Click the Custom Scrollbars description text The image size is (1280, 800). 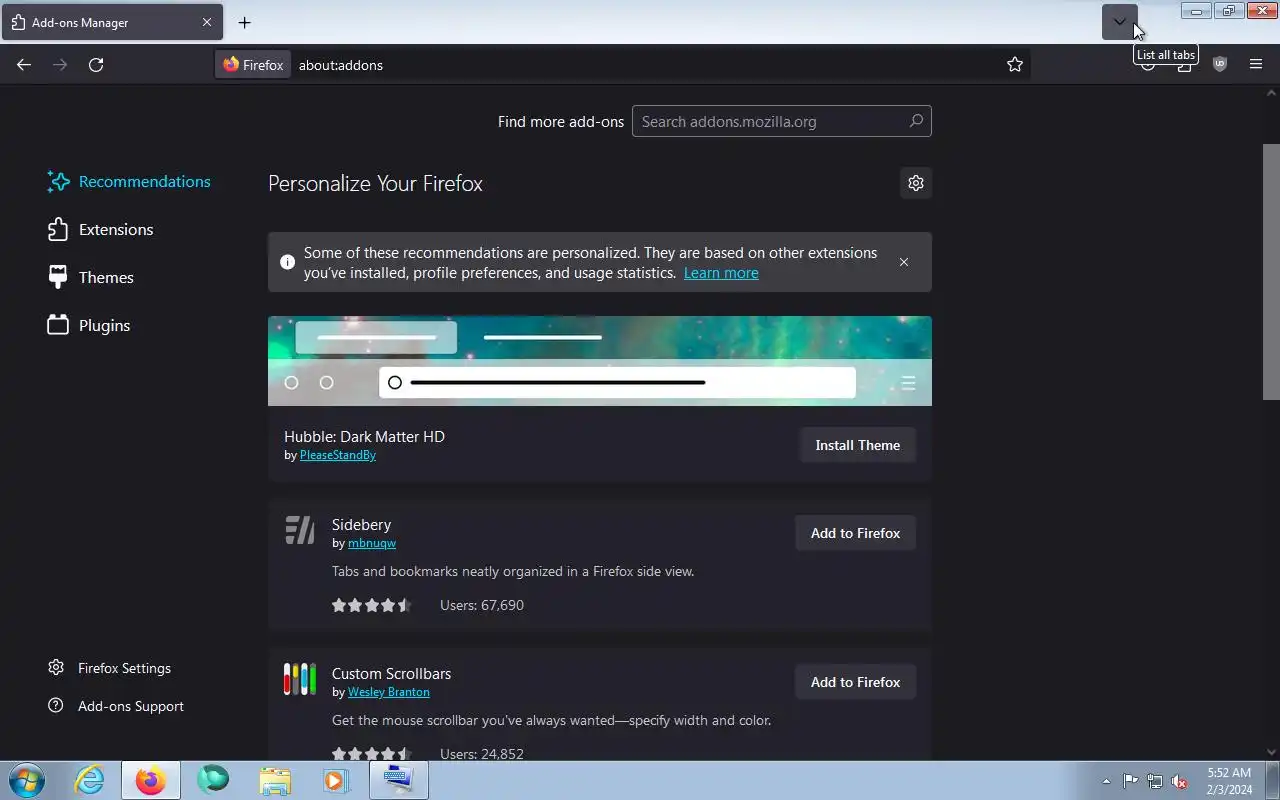point(551,720)
